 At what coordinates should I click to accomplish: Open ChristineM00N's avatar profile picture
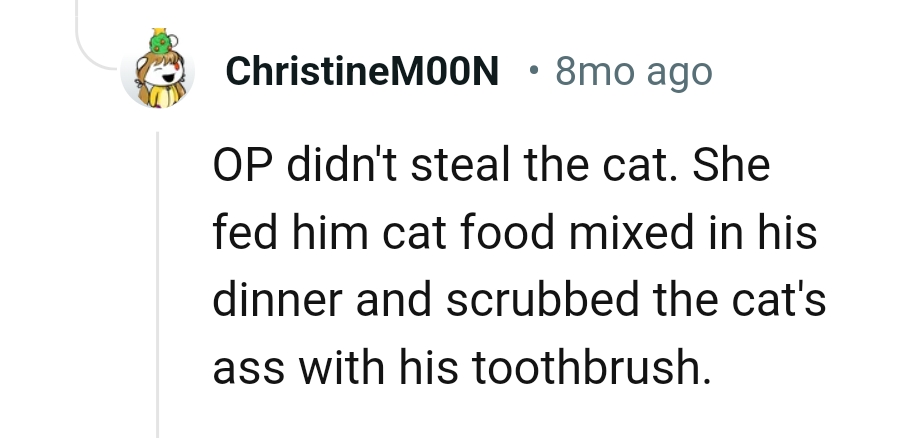click(x=158, y=75)
